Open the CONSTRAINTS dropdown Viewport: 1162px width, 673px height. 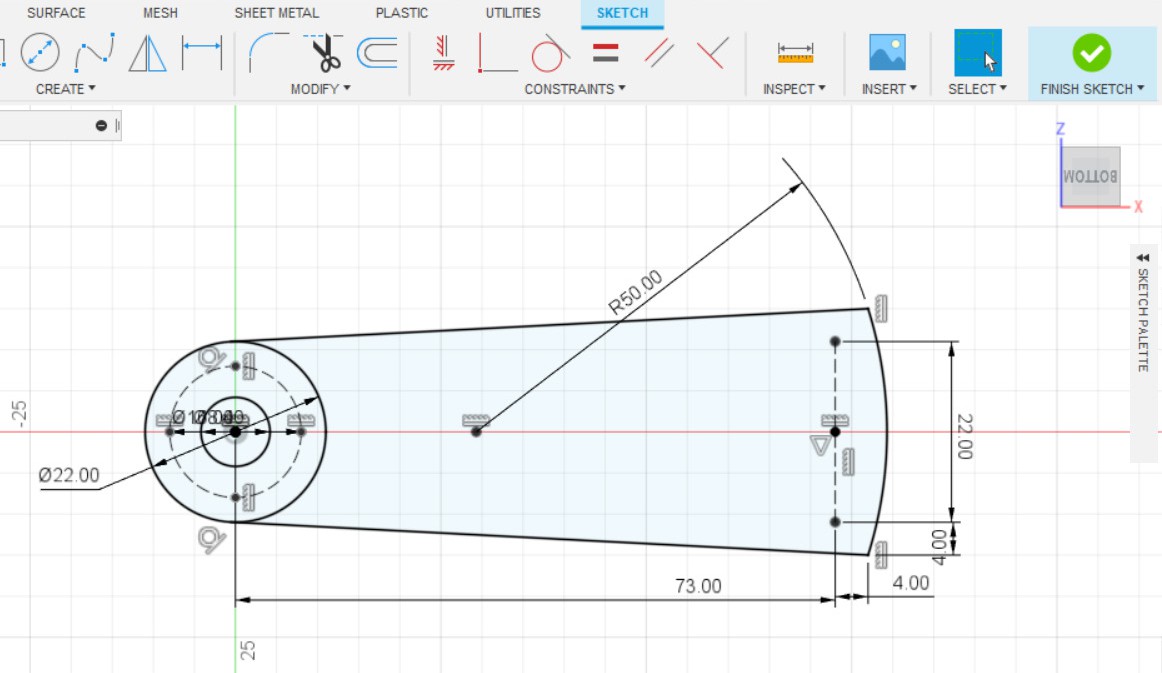(x=575, y=89)
